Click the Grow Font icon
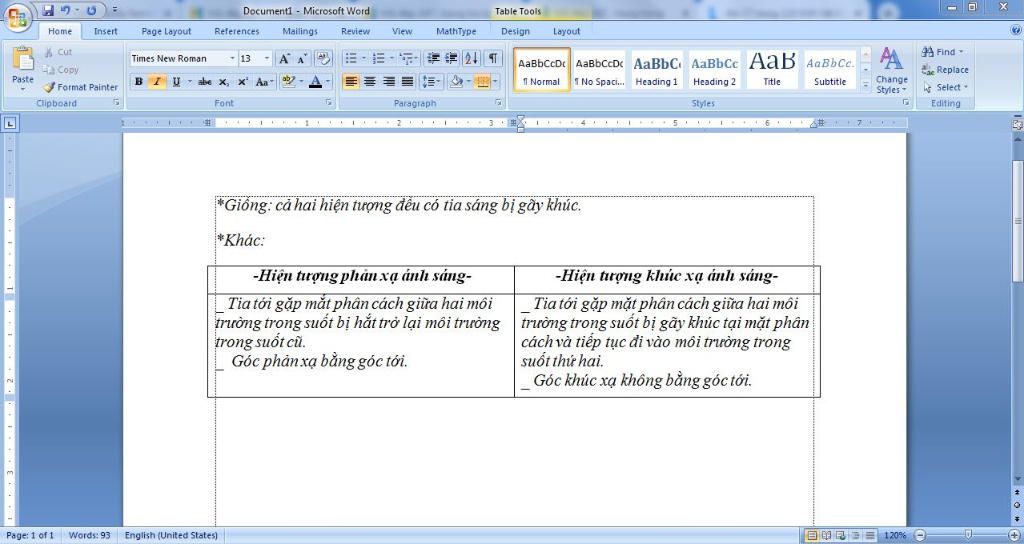This screenshot has height=544, width=1024. click(x=285, y=59)
